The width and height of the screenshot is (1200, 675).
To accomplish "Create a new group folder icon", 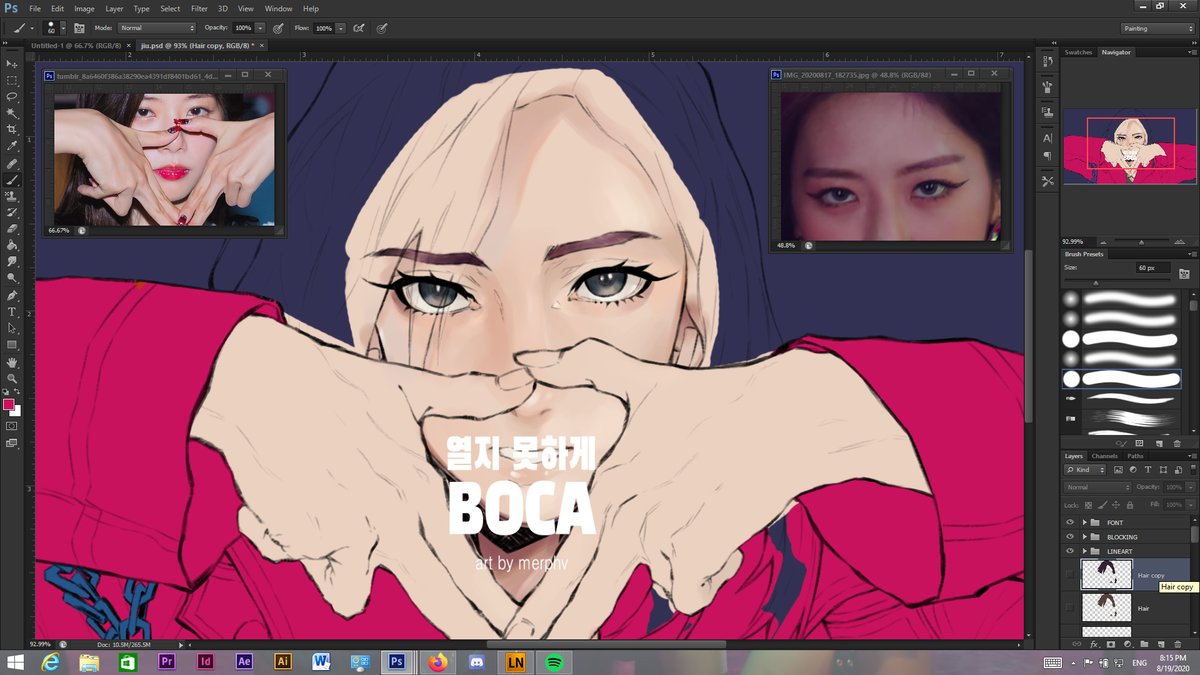I will click(x=1145, y=644).
